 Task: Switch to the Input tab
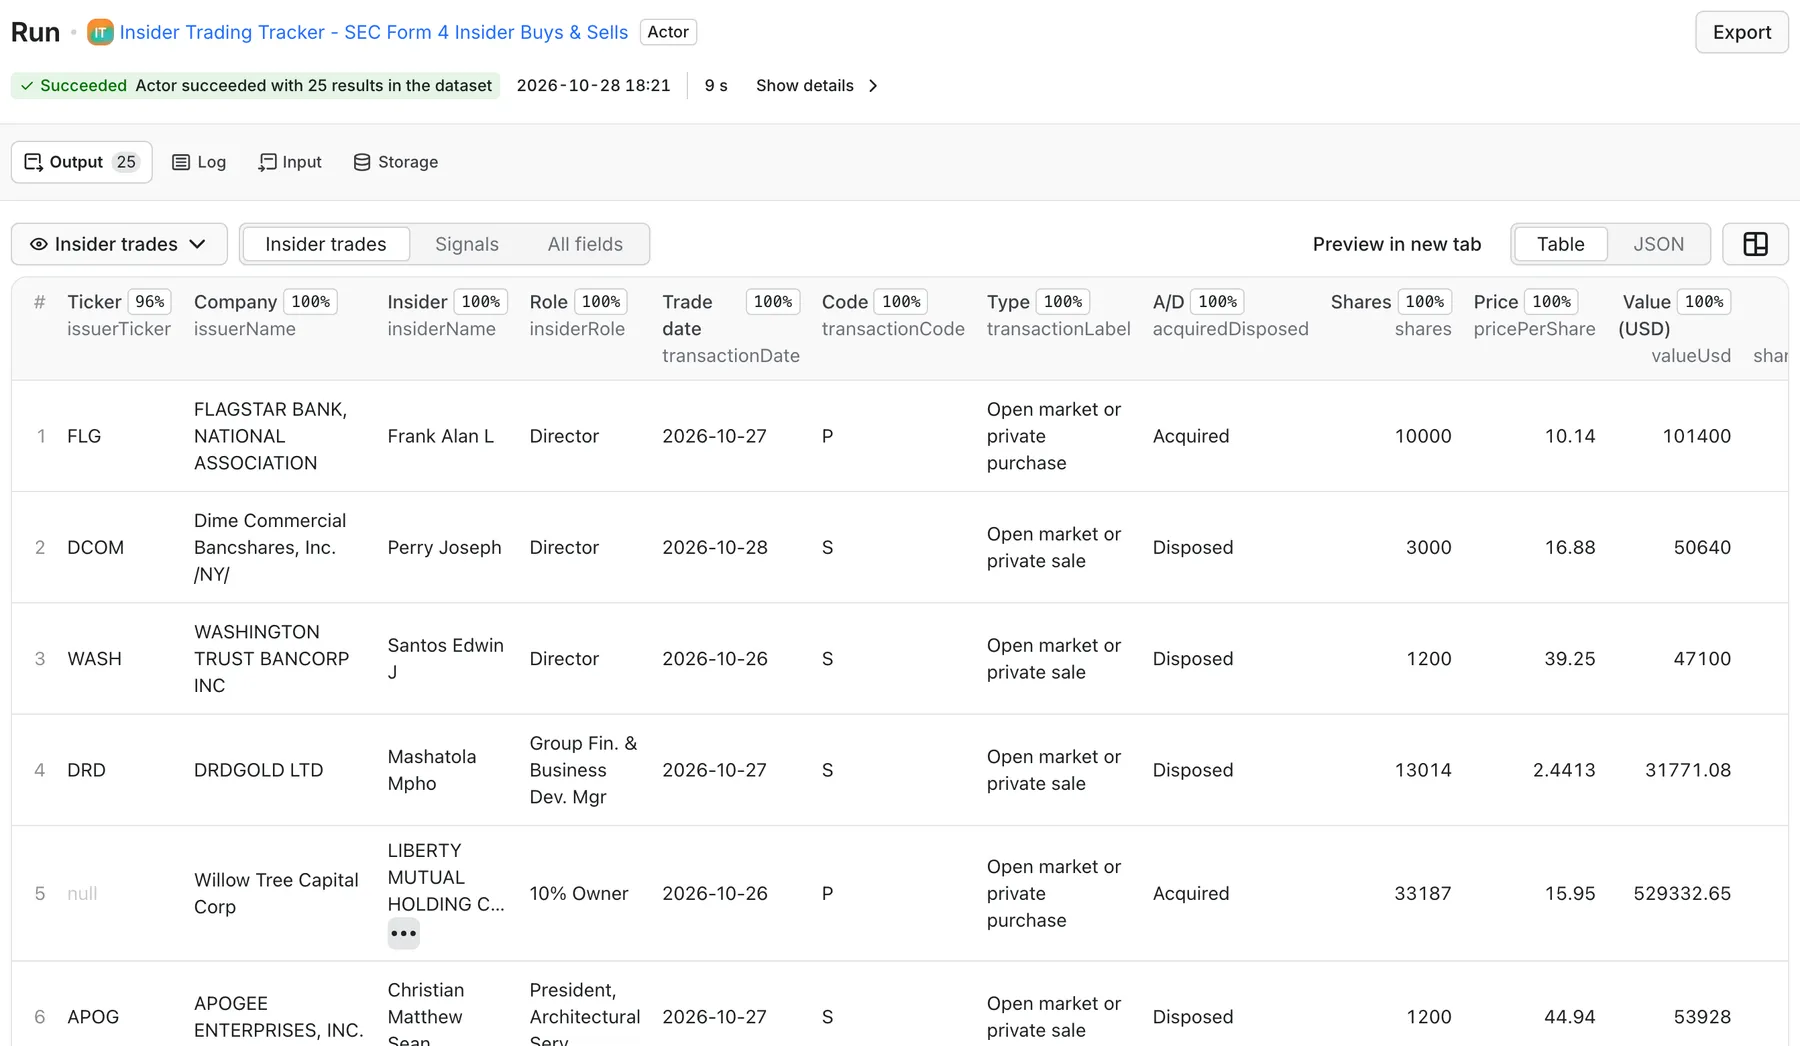[290, 162]
